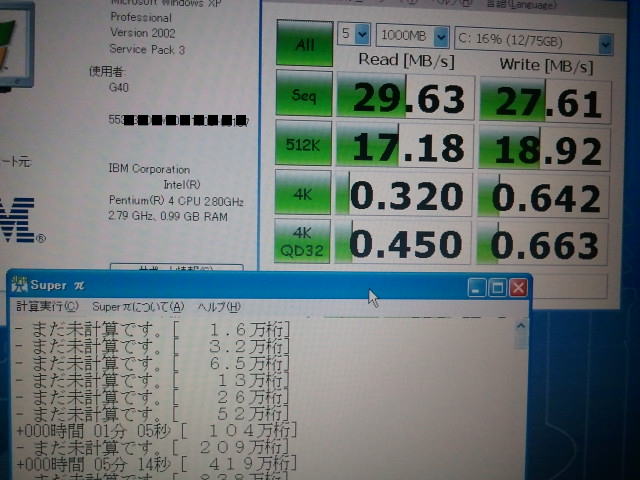Select the 4K read value 0.320
Screen dimensions: 640x480
click(403, 194)
